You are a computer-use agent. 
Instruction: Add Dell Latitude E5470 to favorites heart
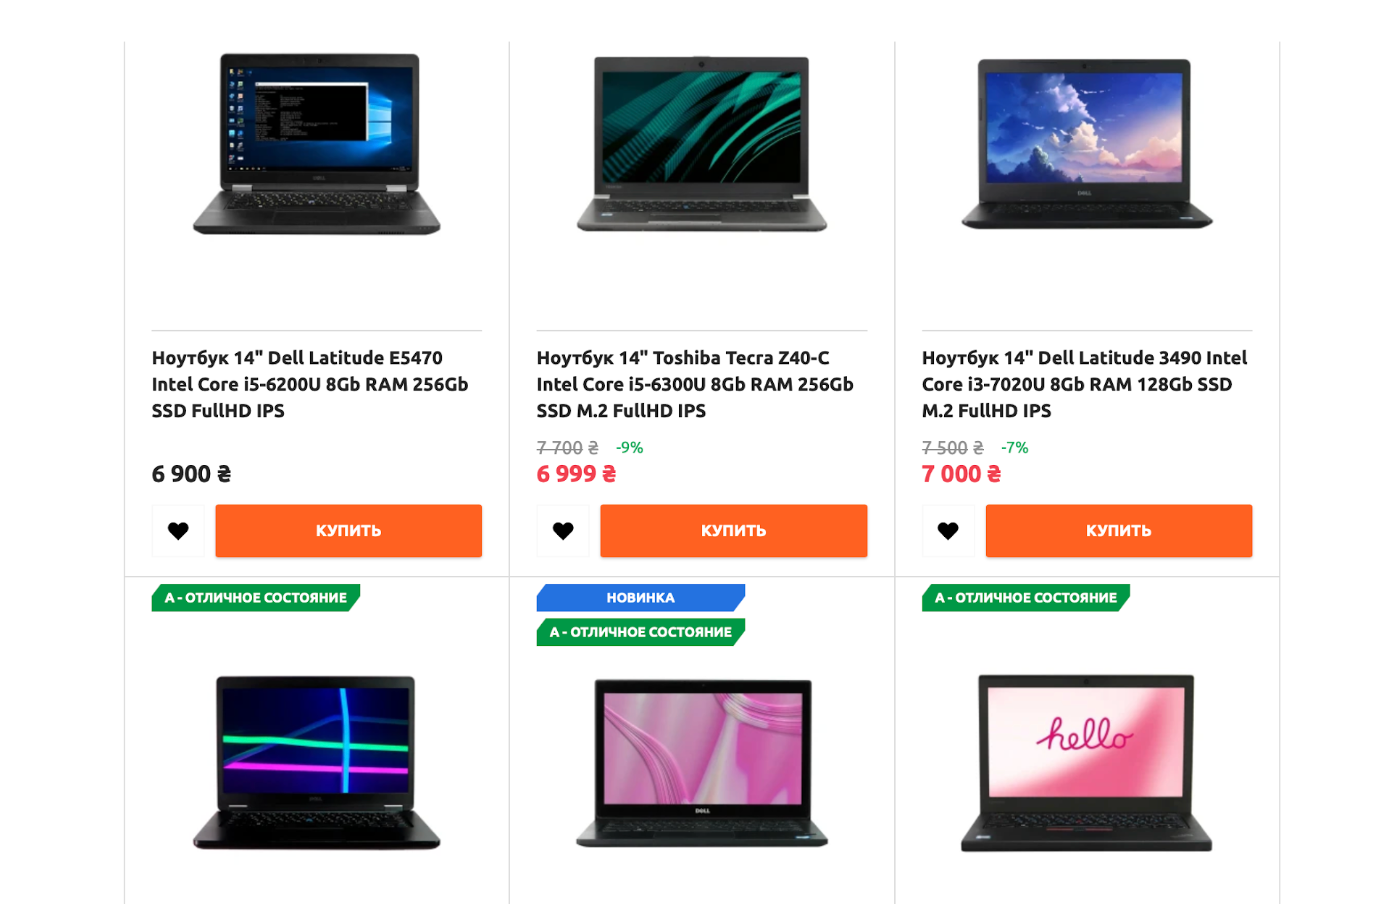tap(178, 531)
